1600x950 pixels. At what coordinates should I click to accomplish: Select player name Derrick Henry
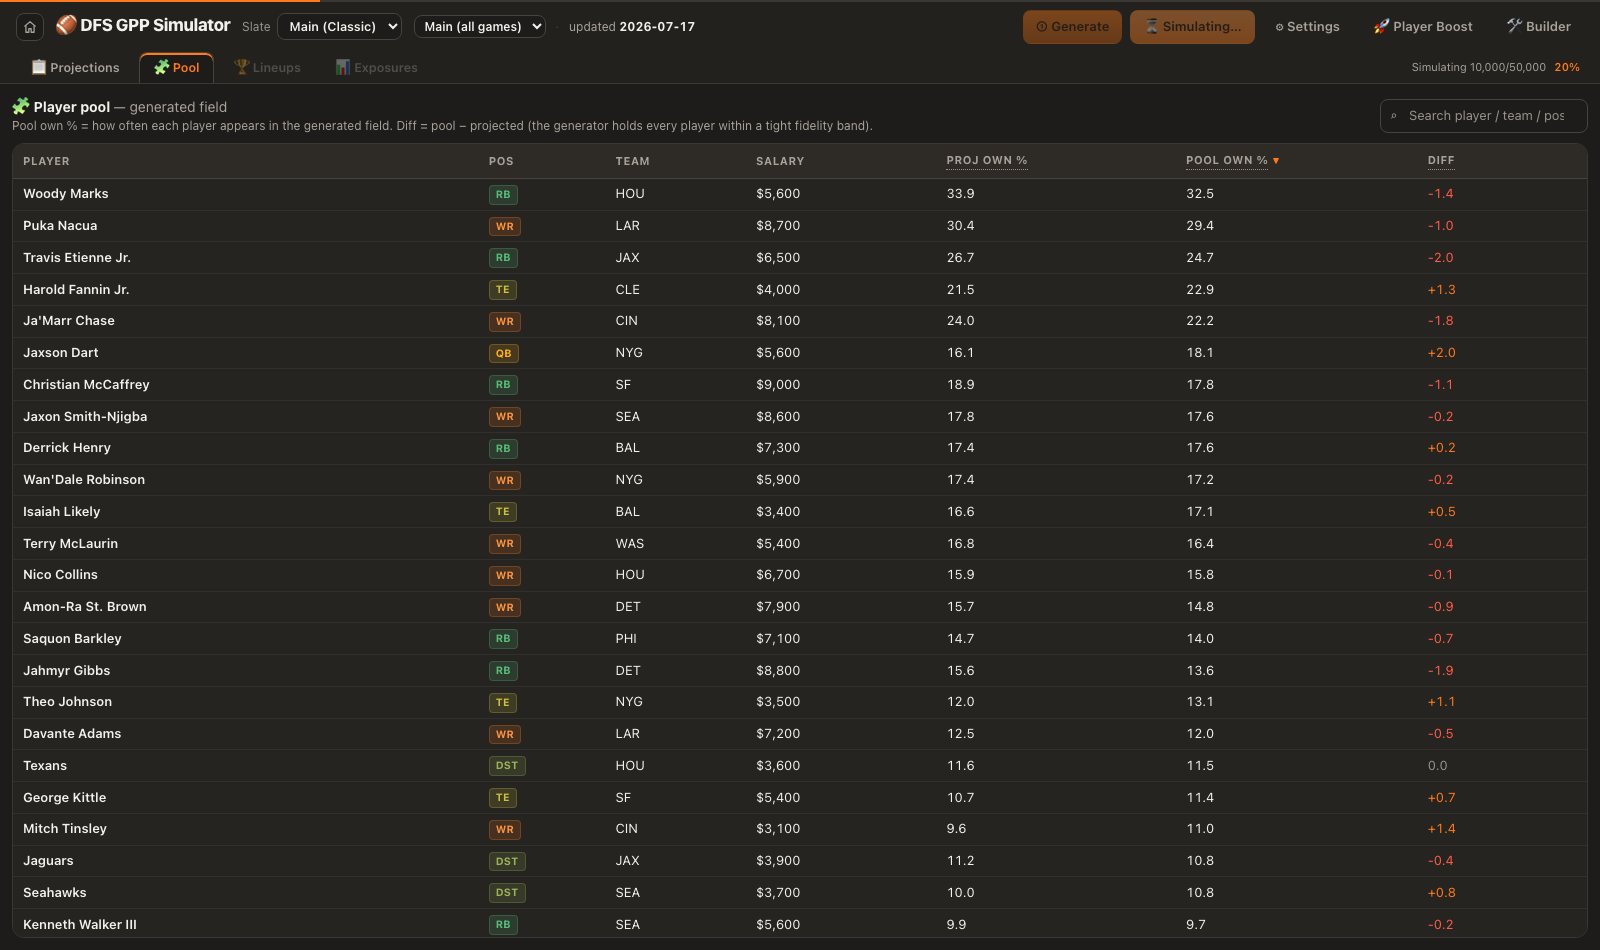point(67,448)
